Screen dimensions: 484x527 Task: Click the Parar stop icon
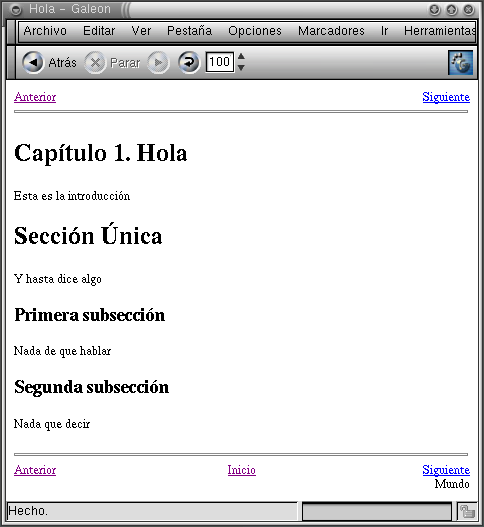click(x=95, y=63)
